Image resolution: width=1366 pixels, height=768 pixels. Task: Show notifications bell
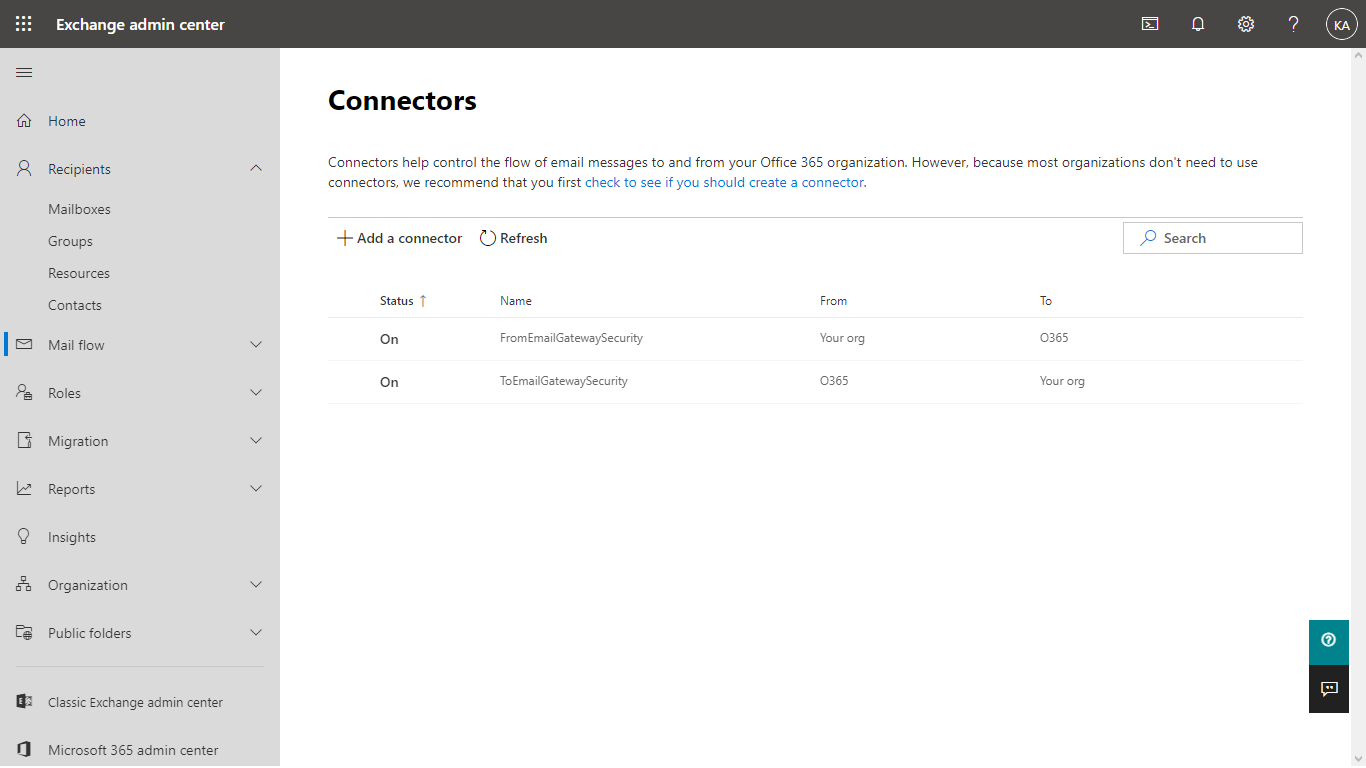point(1198,24)
